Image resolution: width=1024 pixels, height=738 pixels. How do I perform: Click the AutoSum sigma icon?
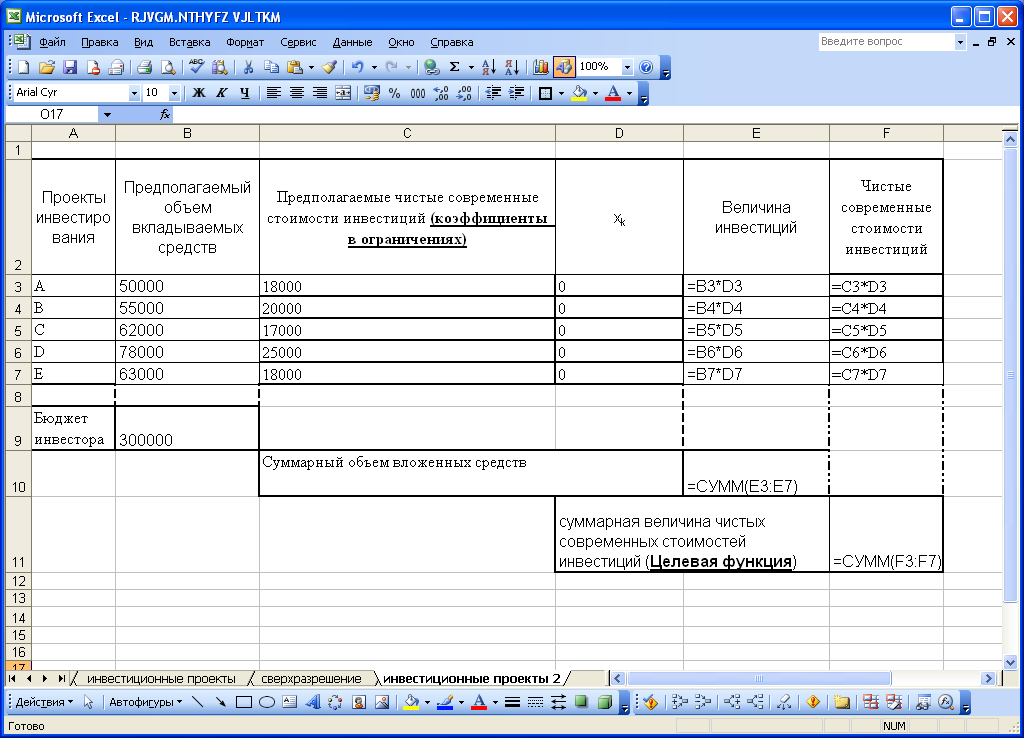pyautogui.click(x=455, y=67)
